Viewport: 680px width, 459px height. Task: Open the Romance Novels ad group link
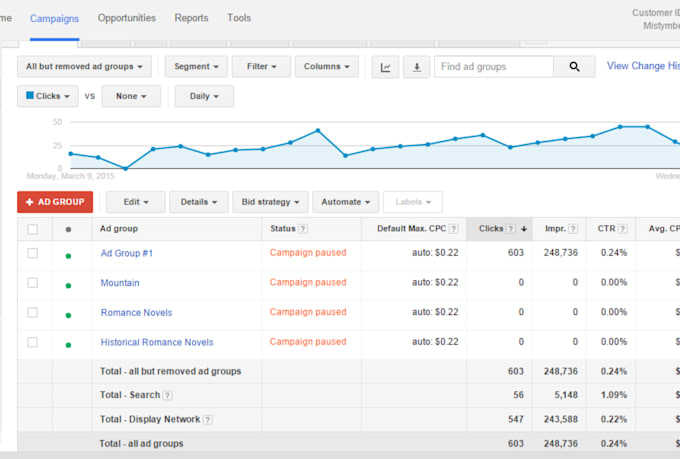[x=136, y=313]
